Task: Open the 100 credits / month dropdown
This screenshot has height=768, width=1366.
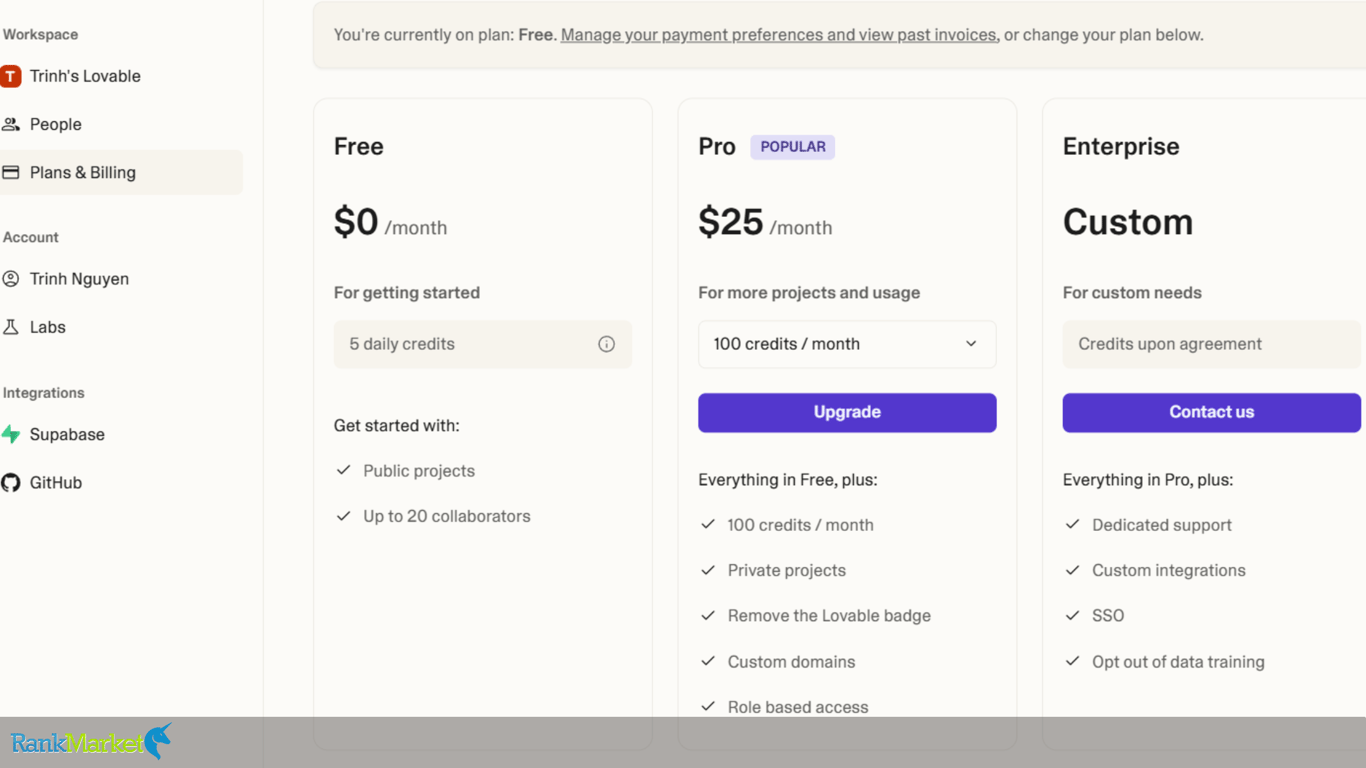Action: click(x=846, y=343)
